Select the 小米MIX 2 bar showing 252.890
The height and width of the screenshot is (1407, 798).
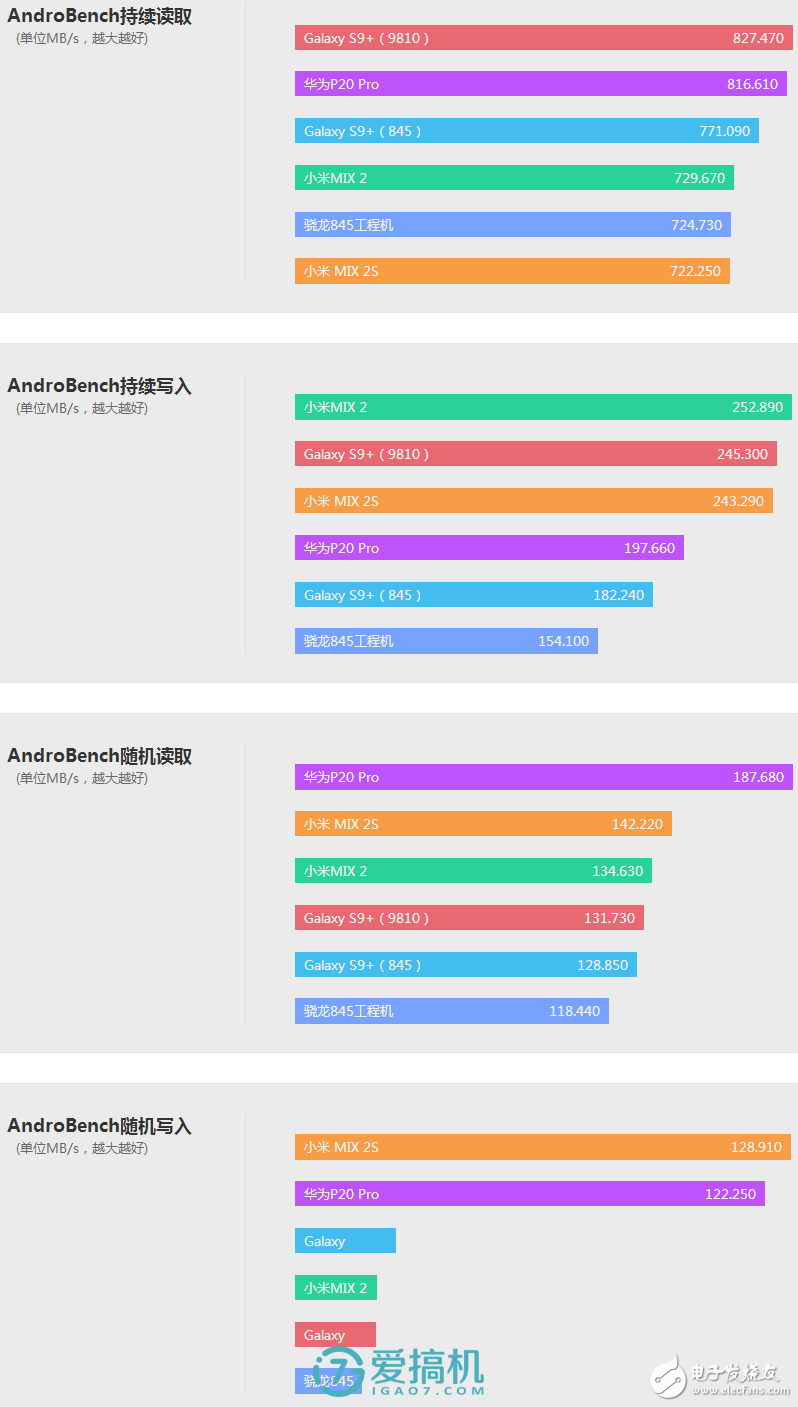[x=543, y=407]
